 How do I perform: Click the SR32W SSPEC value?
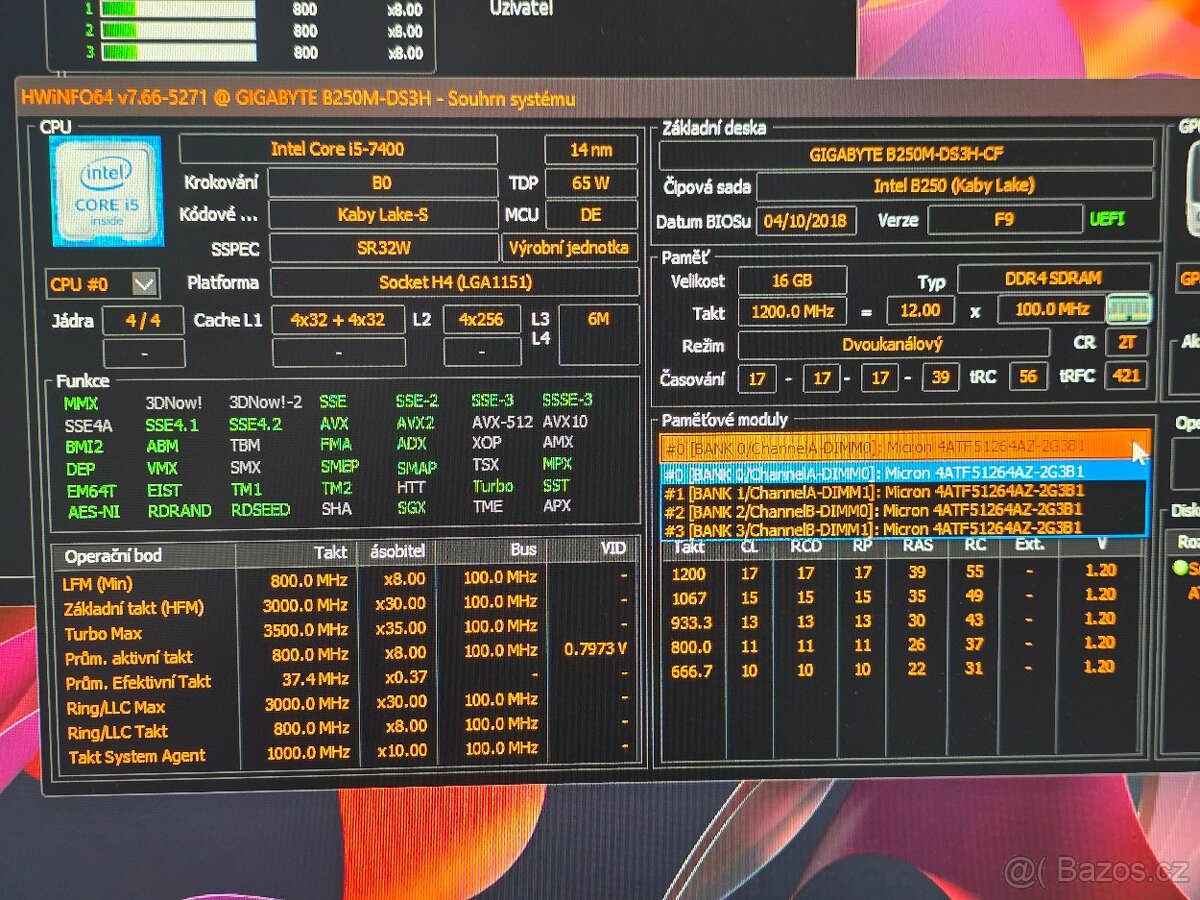click(382, 248)
